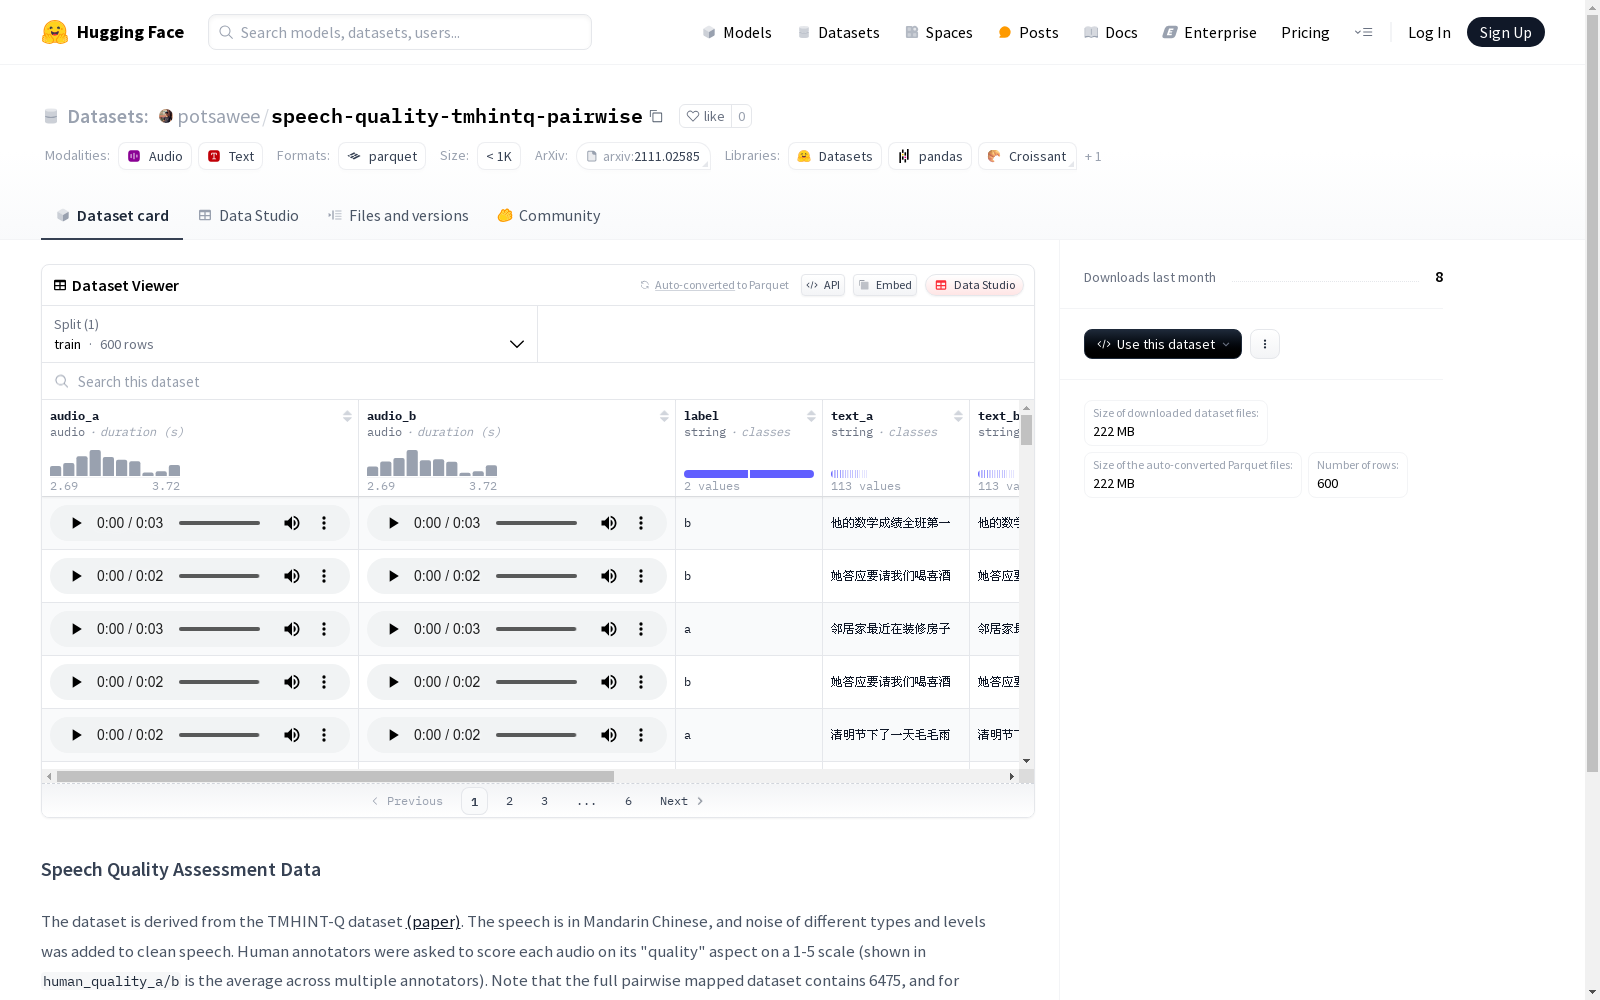Mute audio_a in the fourth row
1600x1000 pixels.
(x=292, y=682)
